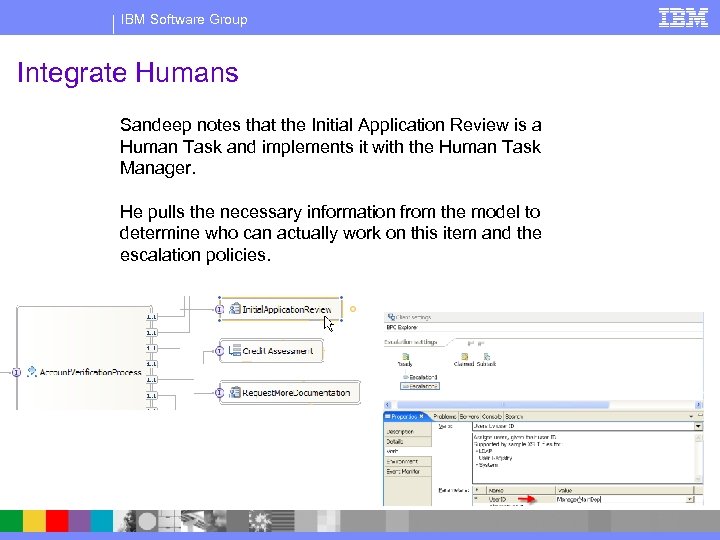
Task: Switch to the Console tab
Action: coord(491,416)
